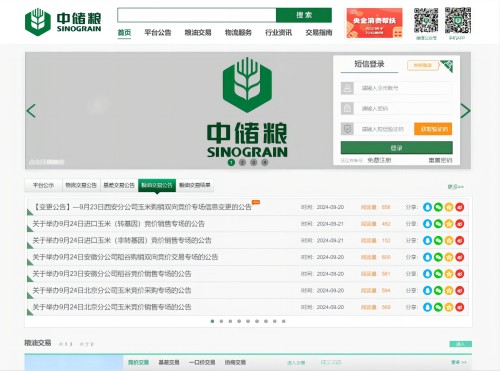
Task: Share 进口玉米（非转基因）announcement to Weibo
Action: 460,240
